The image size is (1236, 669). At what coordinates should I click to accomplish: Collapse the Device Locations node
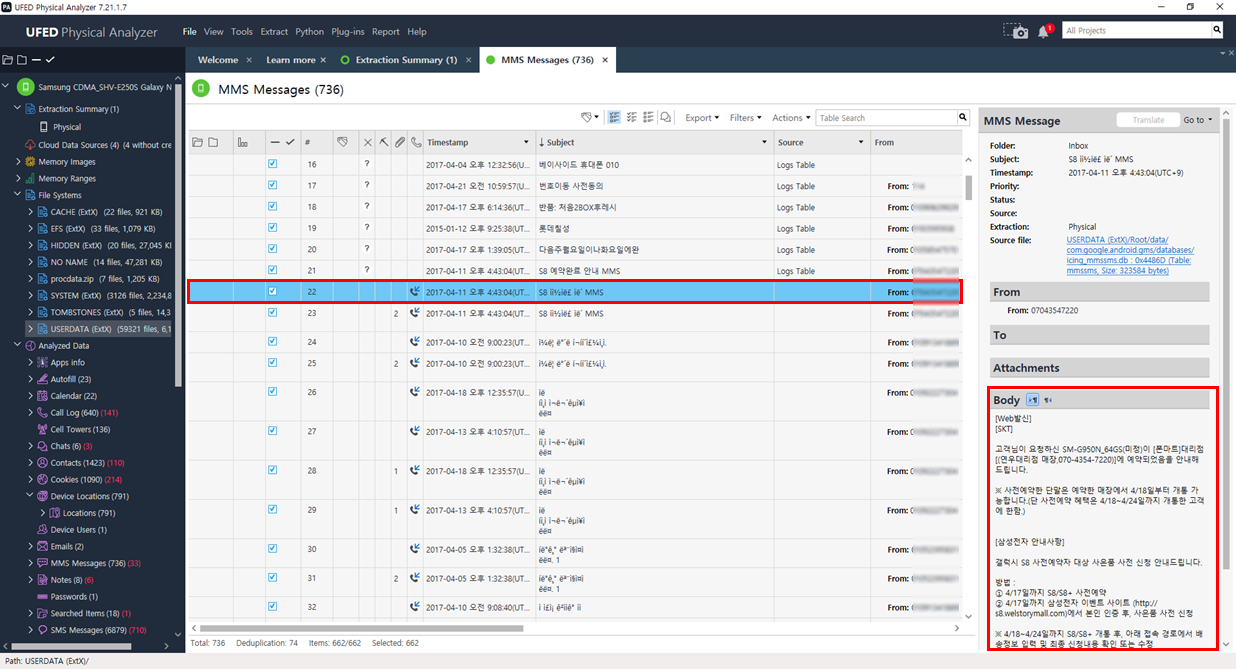pyautogui.click(x=30, y=496)
